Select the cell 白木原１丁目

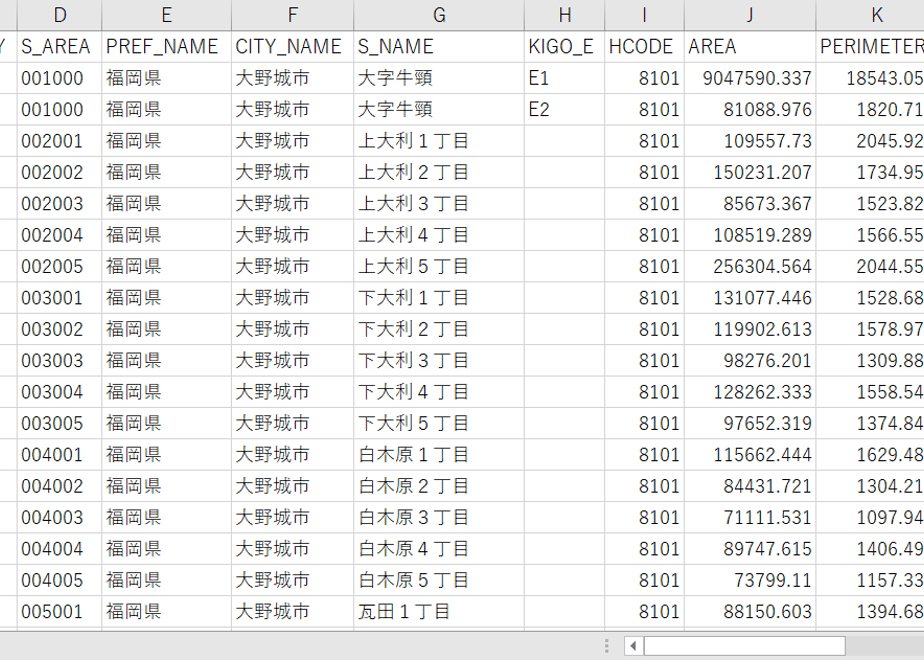(x=439, y=454)
